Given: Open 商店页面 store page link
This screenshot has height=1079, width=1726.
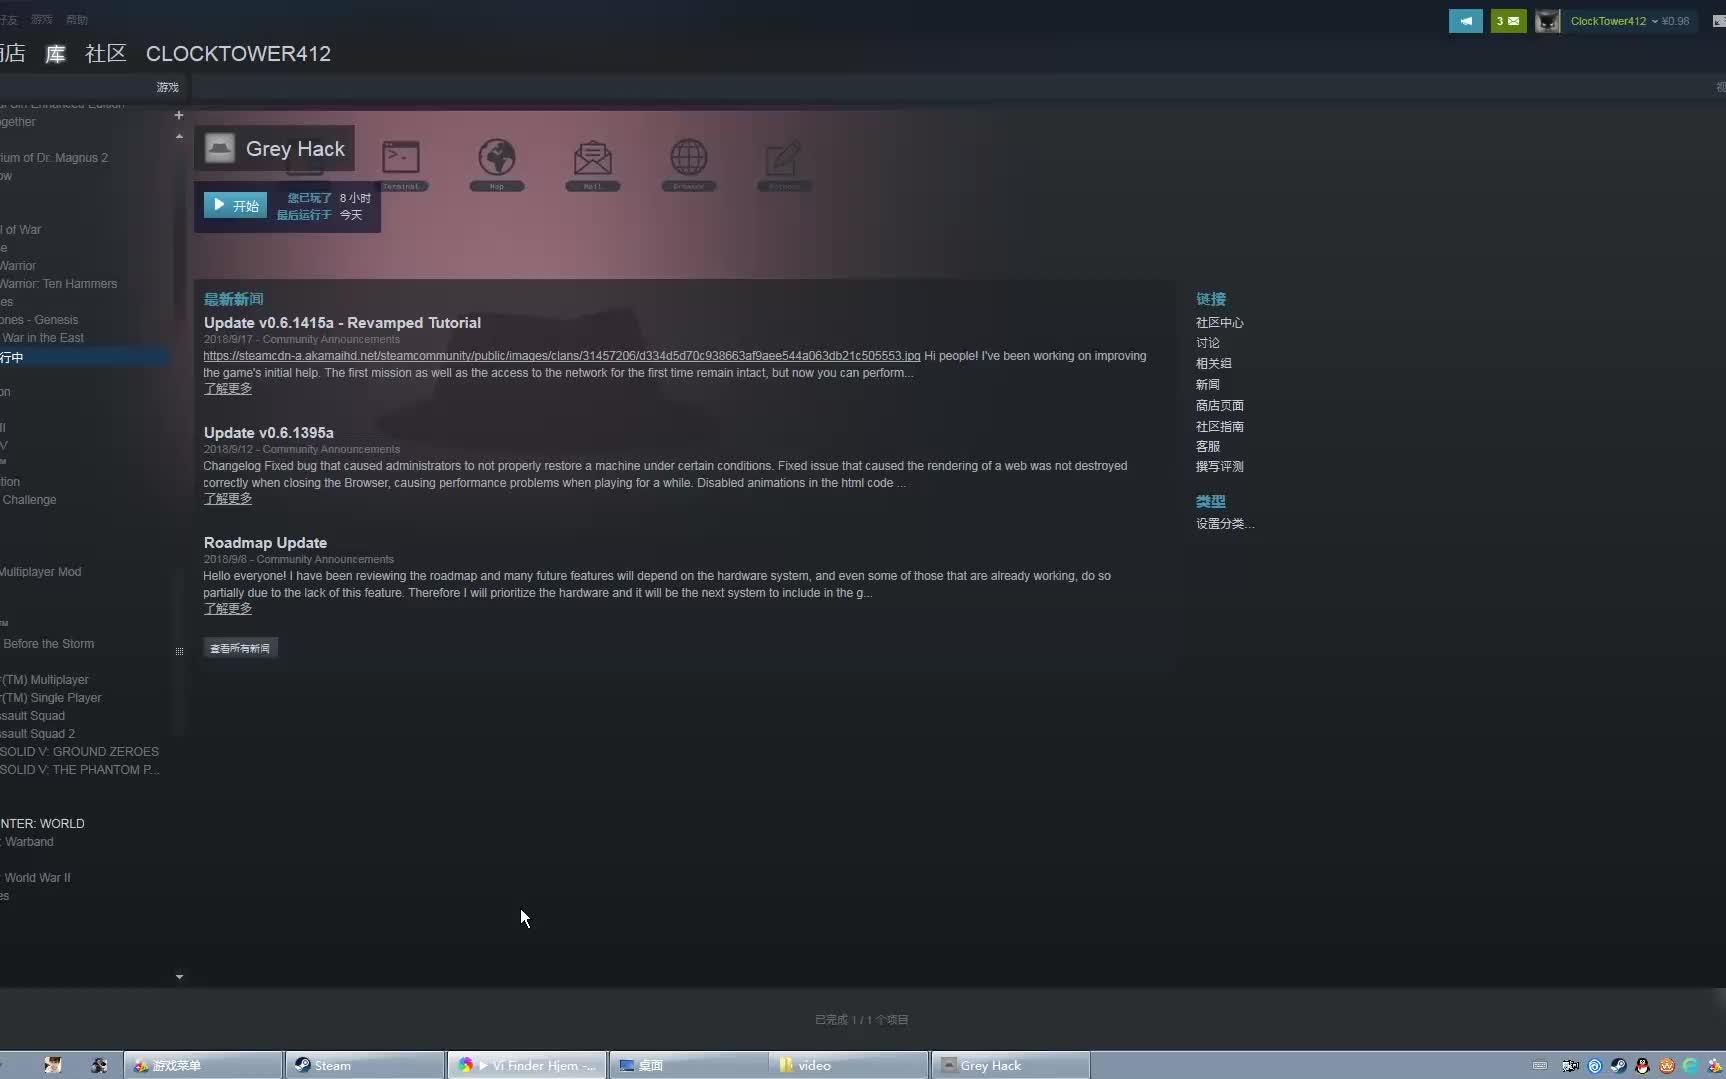Looking at the screenshot, I should tap(1220, 406).
